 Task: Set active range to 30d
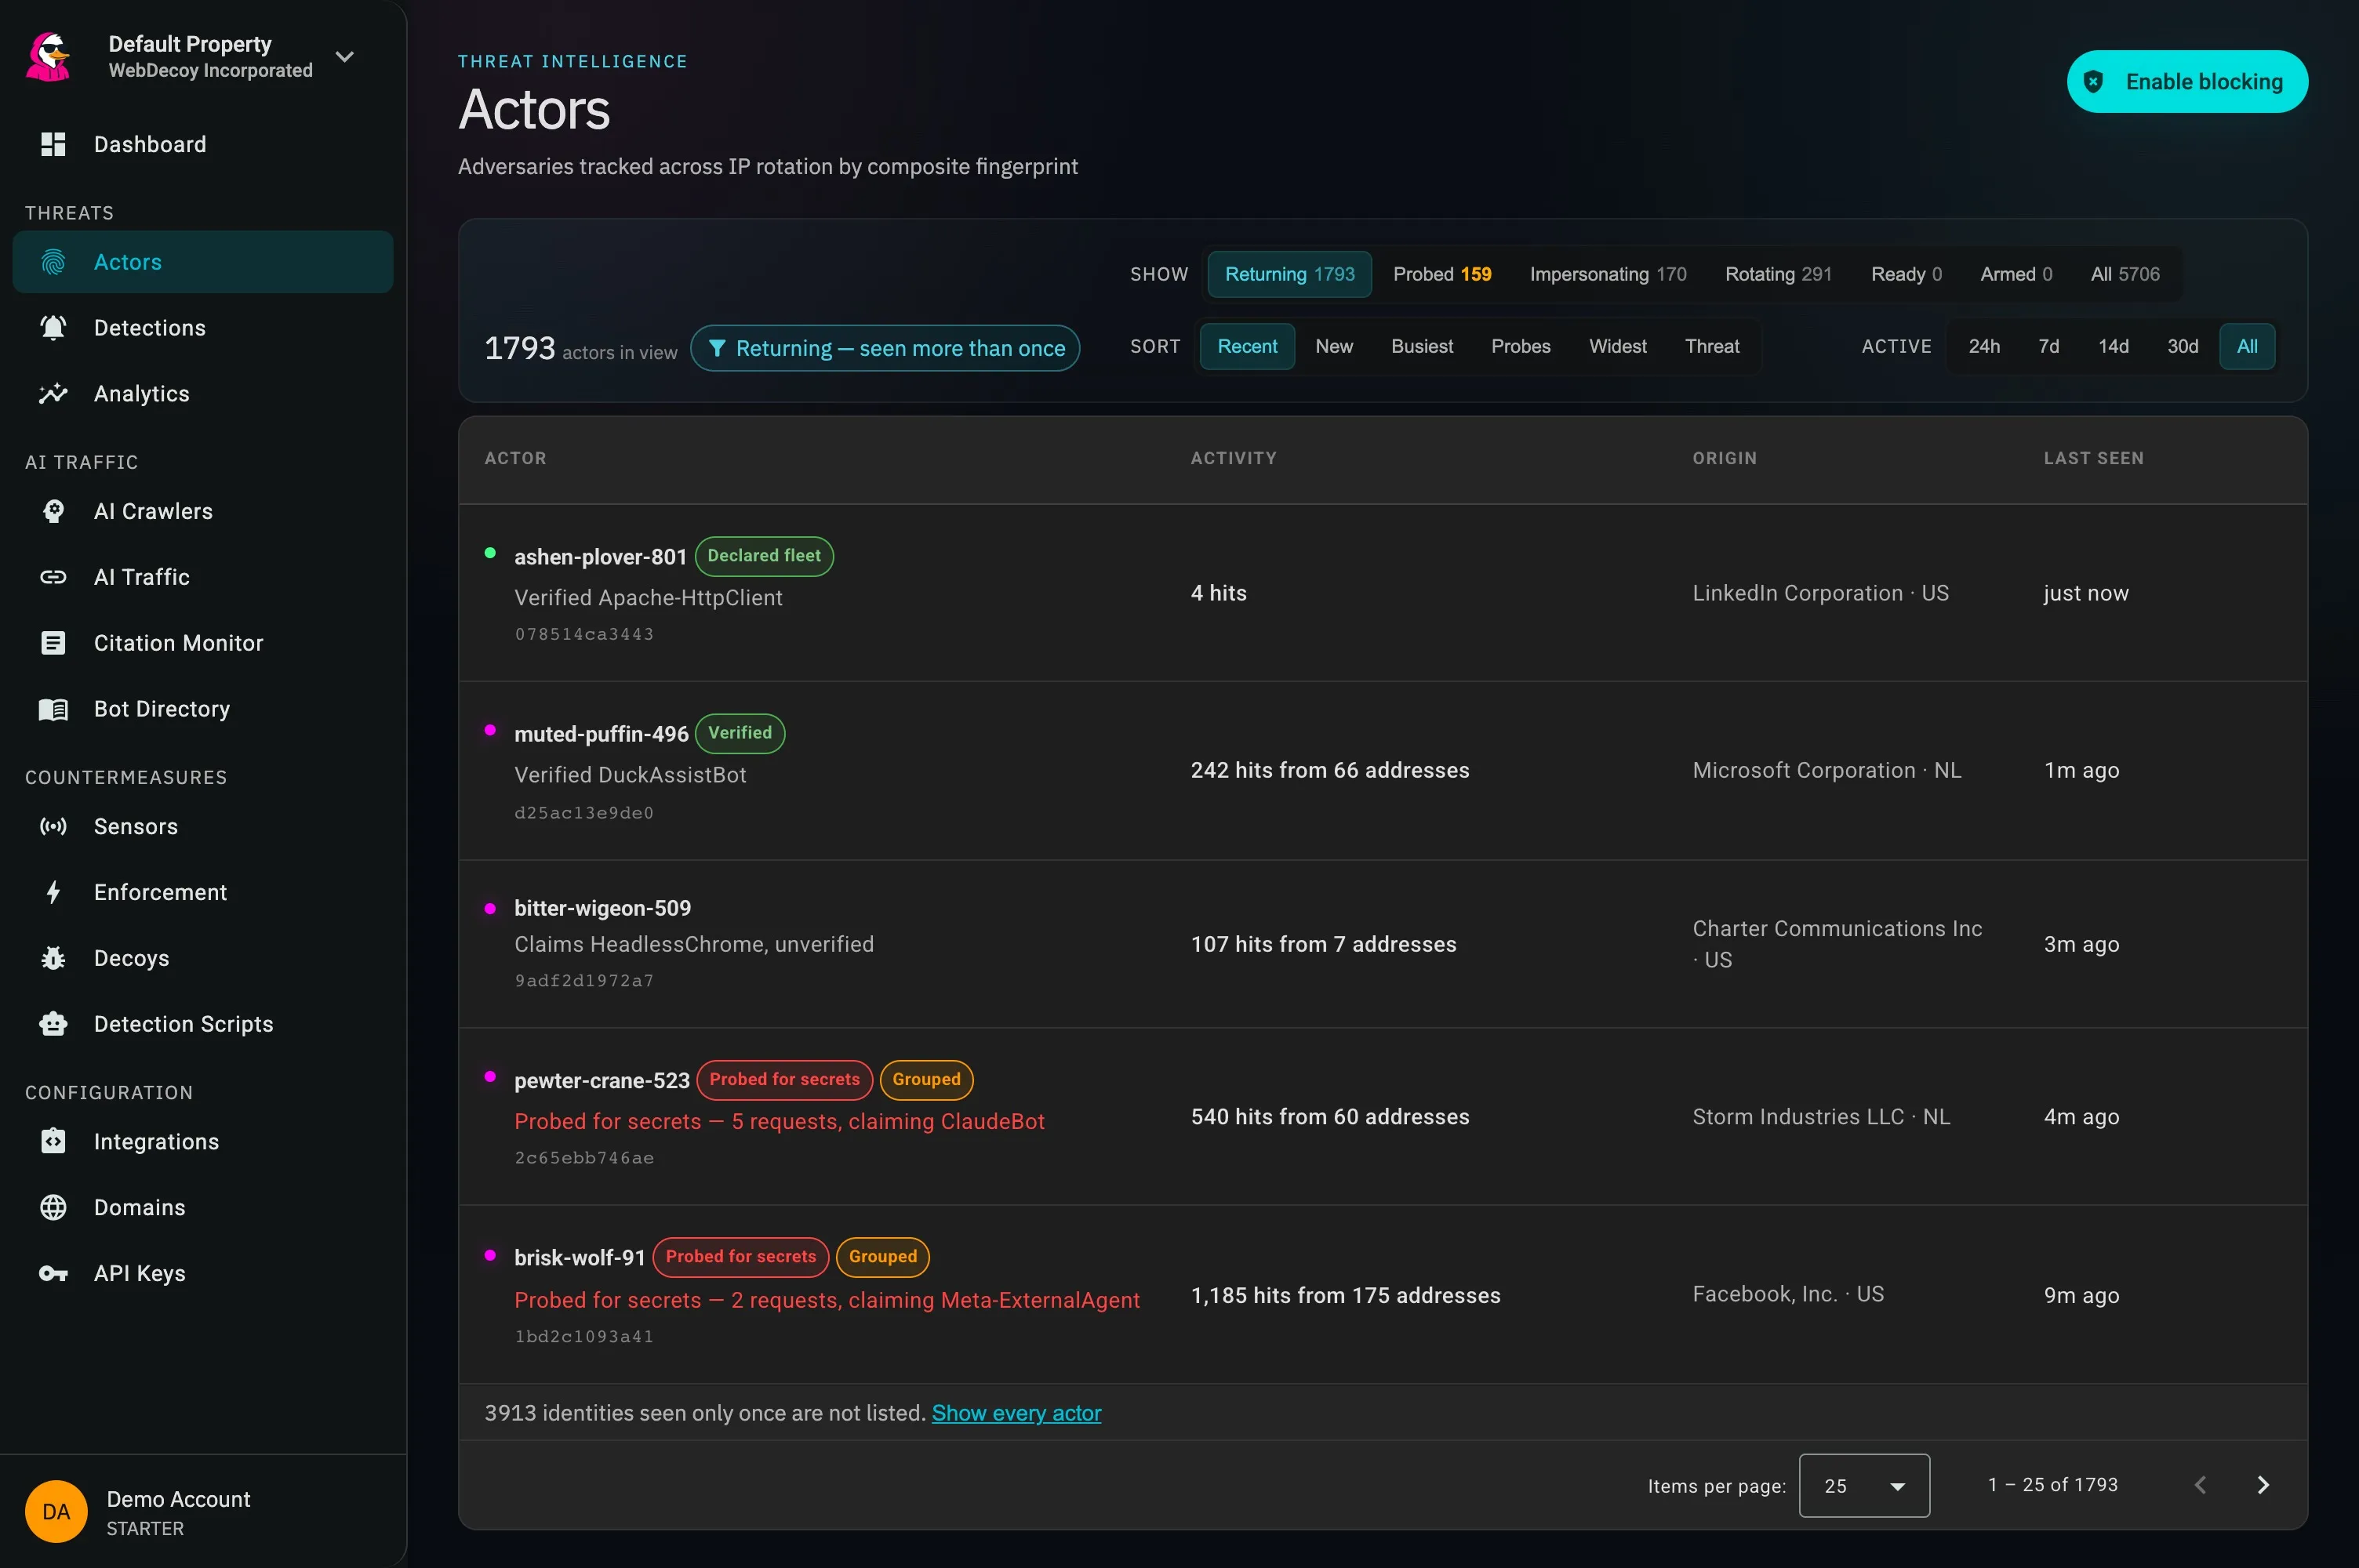click(x=2182, y=346)
